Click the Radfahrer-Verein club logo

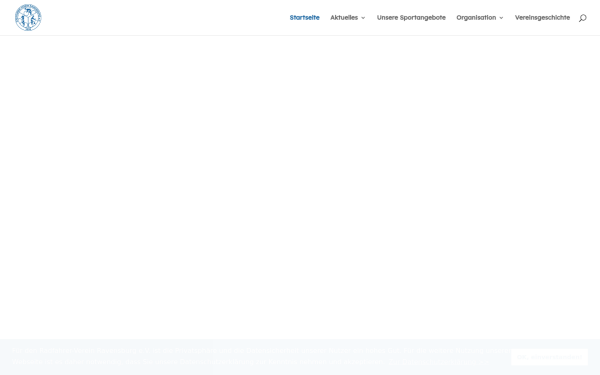click(x=28, y=18)
